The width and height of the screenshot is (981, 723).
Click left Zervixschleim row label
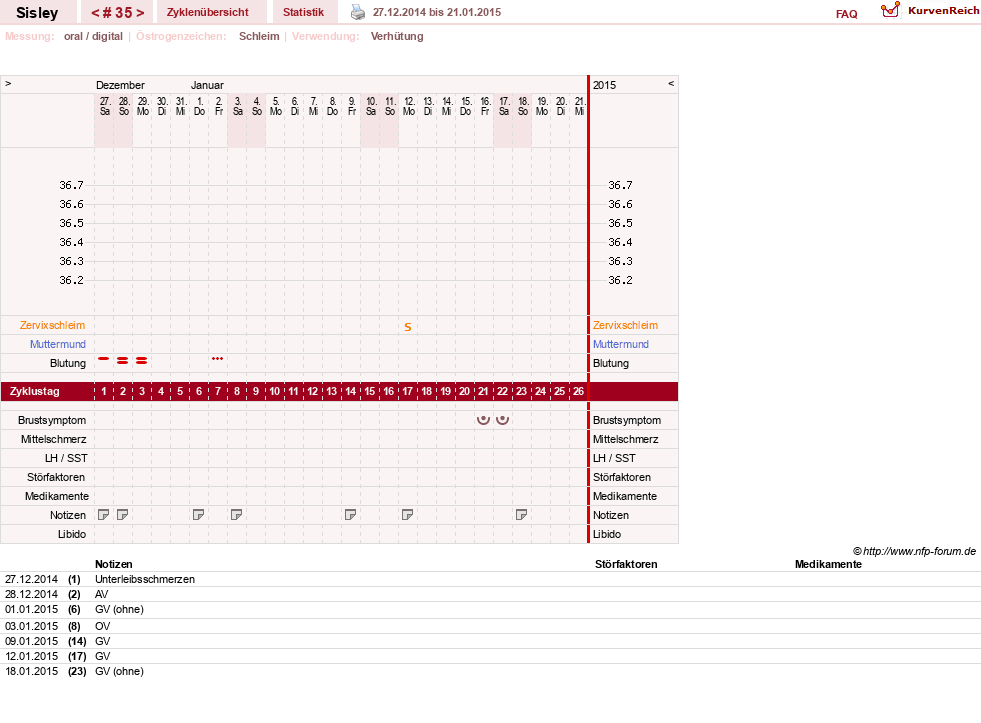tap(53, 325)
